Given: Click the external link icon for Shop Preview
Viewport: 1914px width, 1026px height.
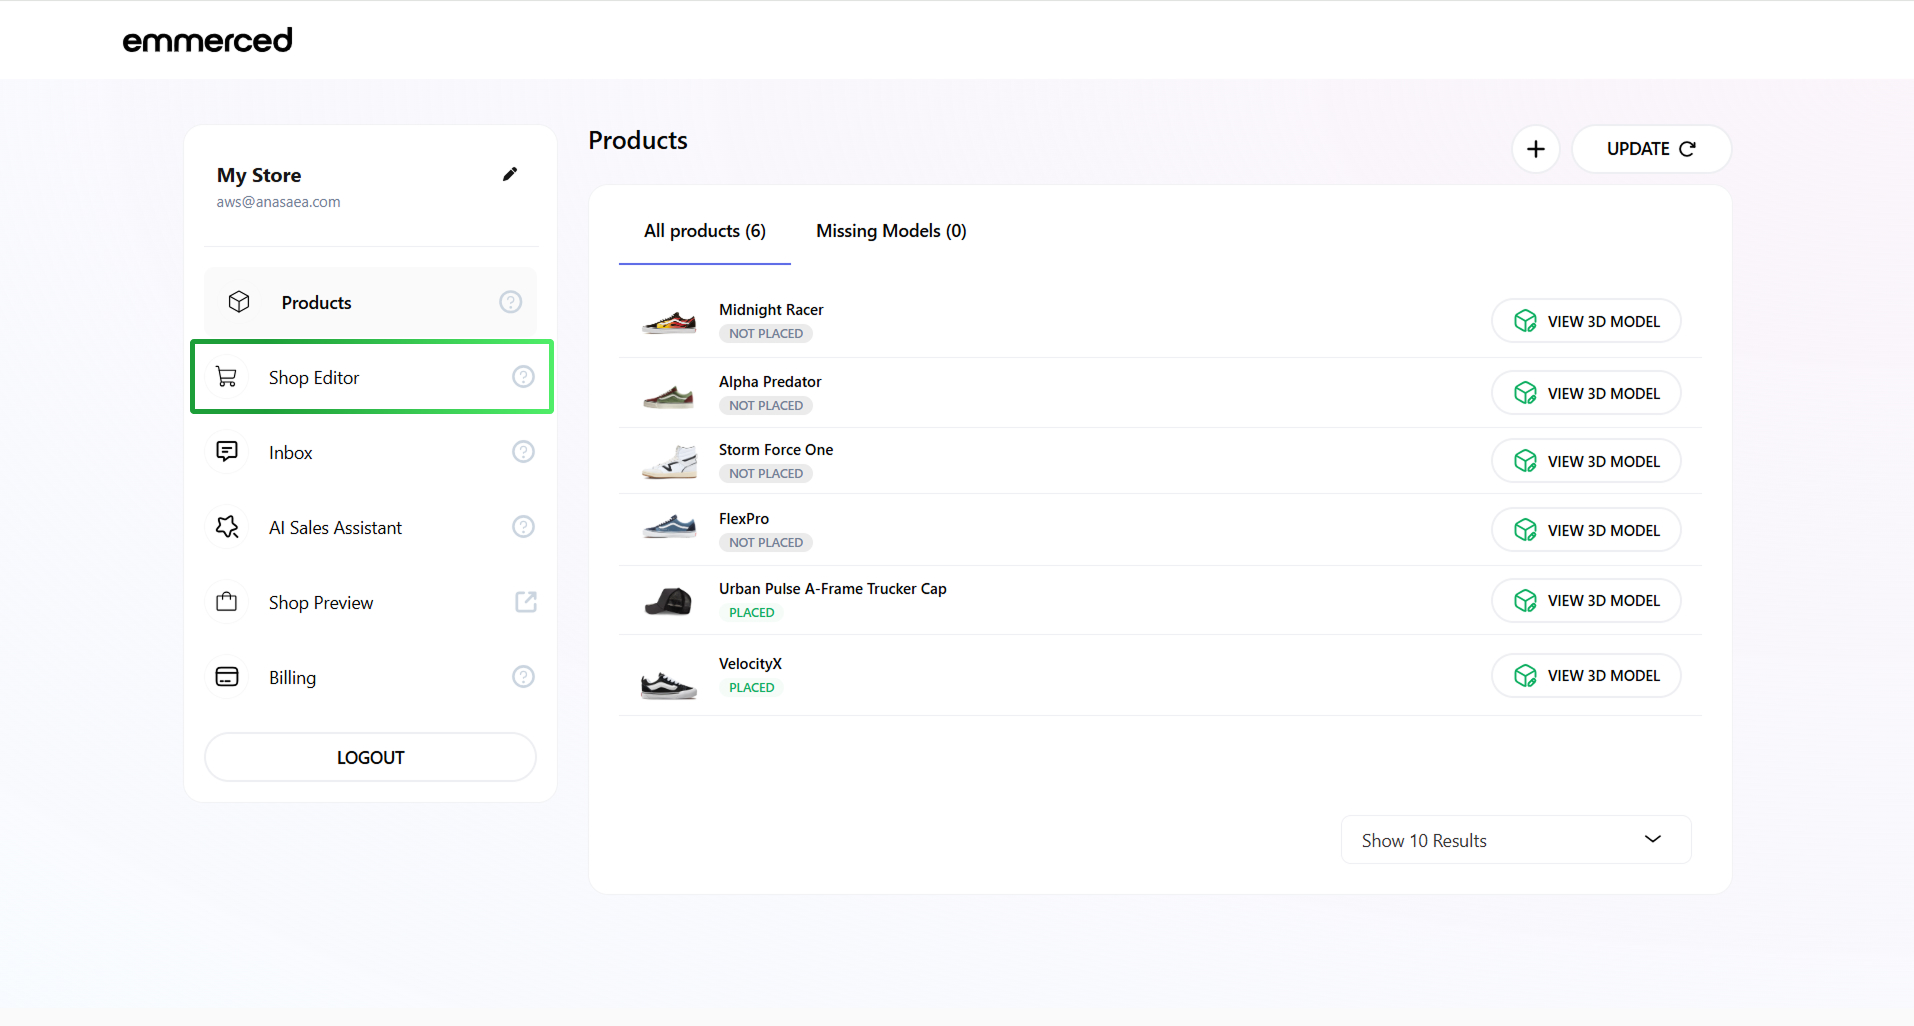Looking at the screenshot, I should click(x=525, y=602).
